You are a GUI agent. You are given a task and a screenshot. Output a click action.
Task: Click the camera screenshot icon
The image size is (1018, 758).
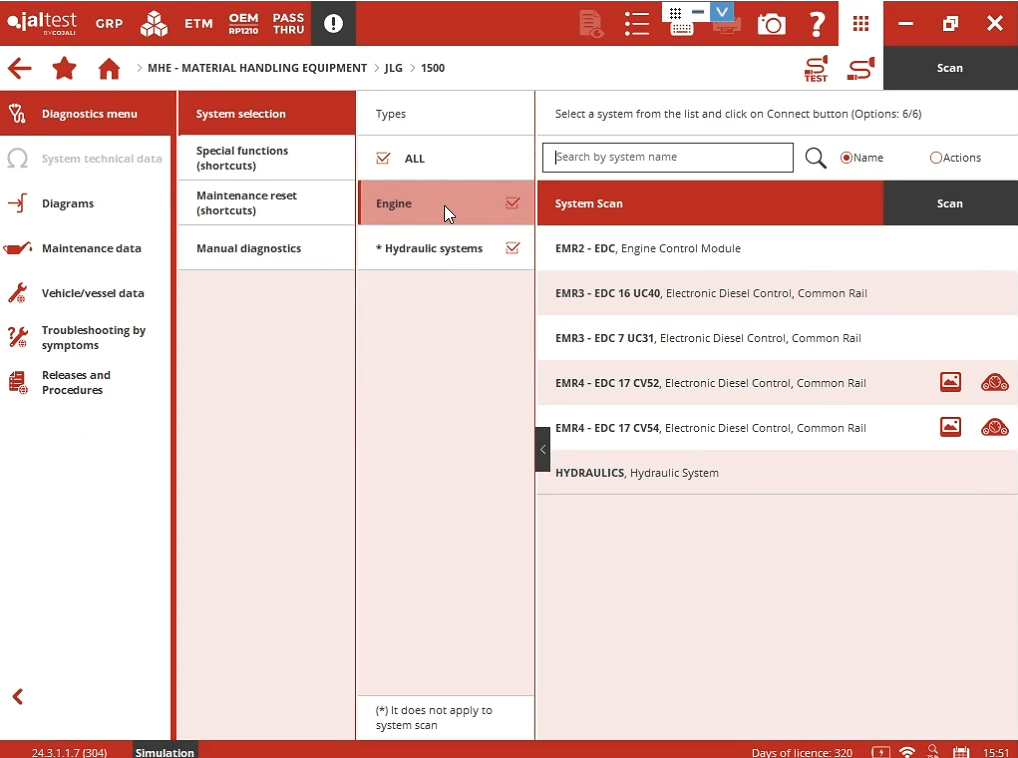click(x=771, y=23)
